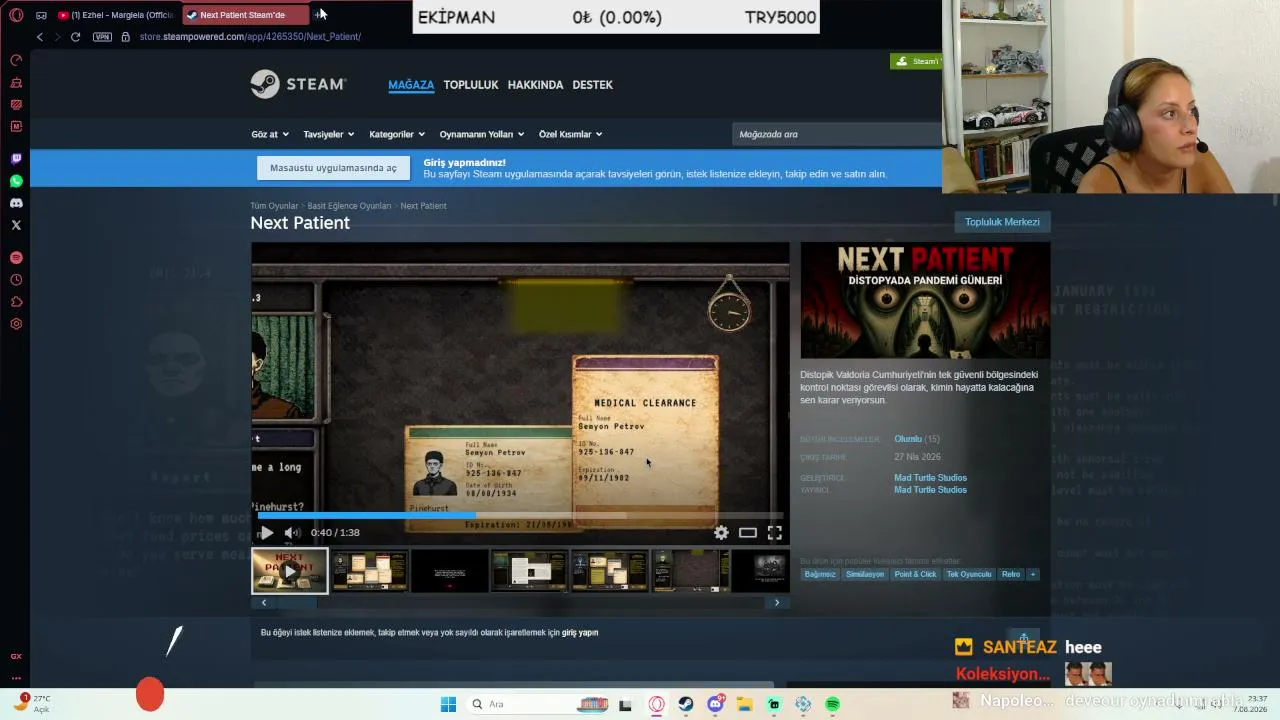Open the DESTEK menu item
The height and width of the screenshot is (720, 1280).
coord(592,85)
